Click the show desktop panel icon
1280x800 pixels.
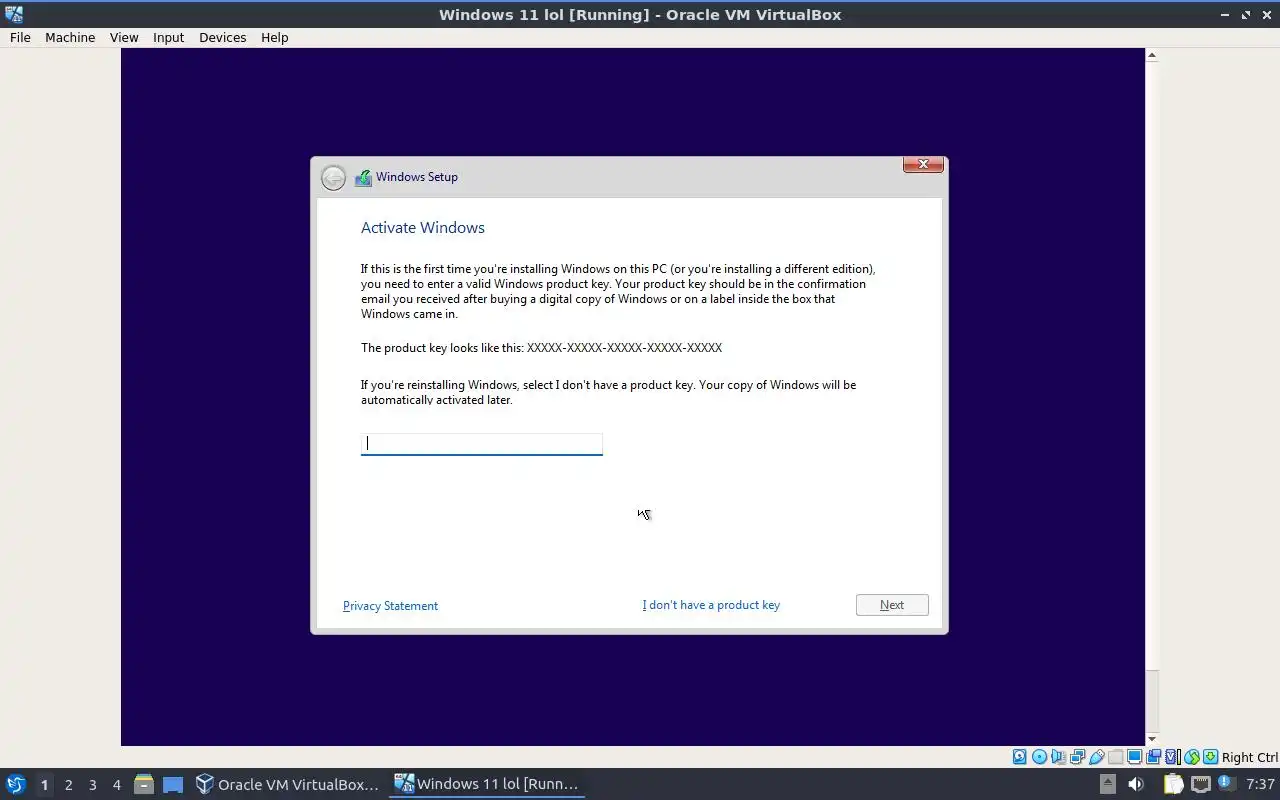point(173,785)
